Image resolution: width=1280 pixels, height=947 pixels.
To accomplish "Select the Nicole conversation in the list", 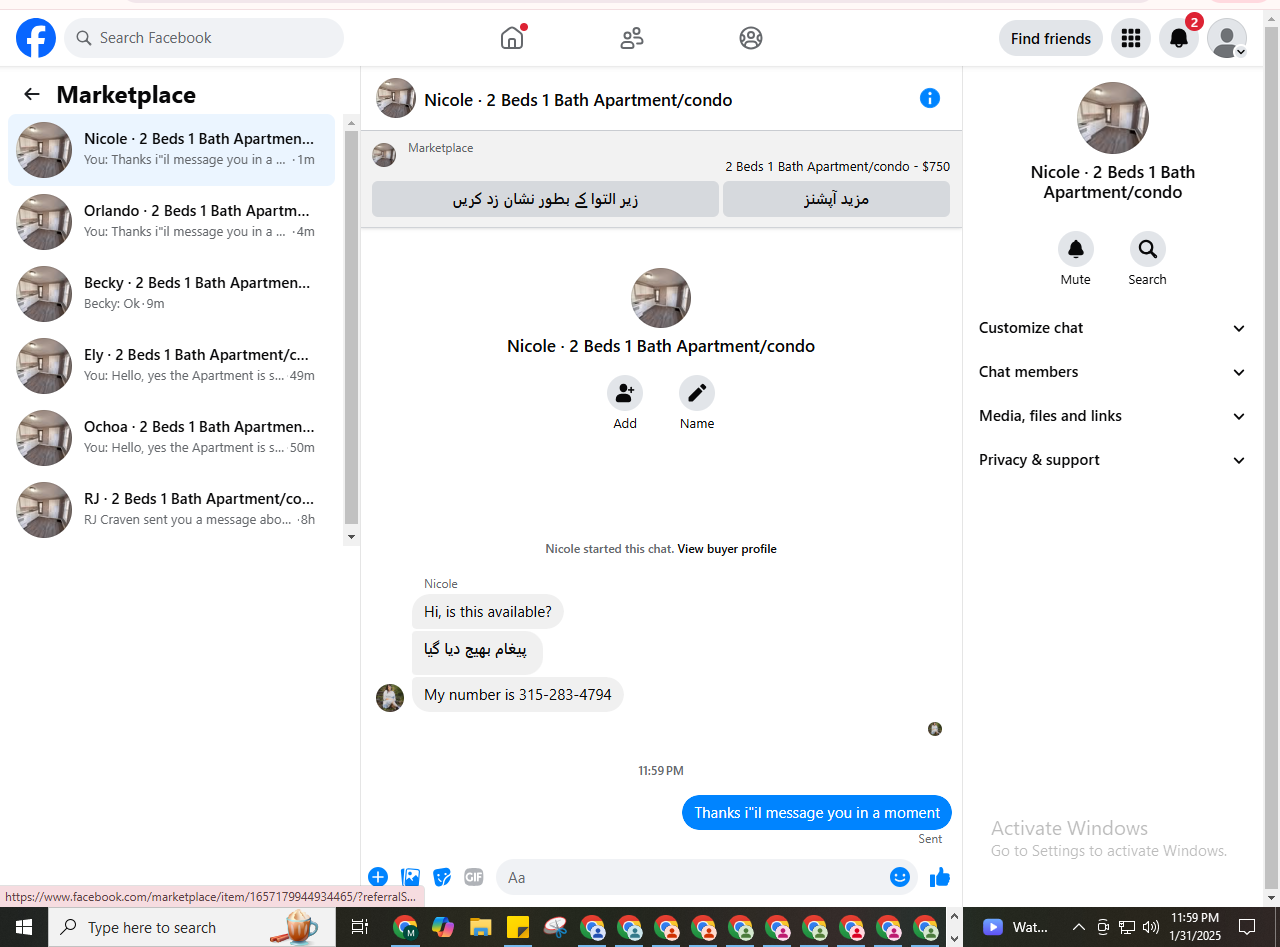I will tap(172, 150).
